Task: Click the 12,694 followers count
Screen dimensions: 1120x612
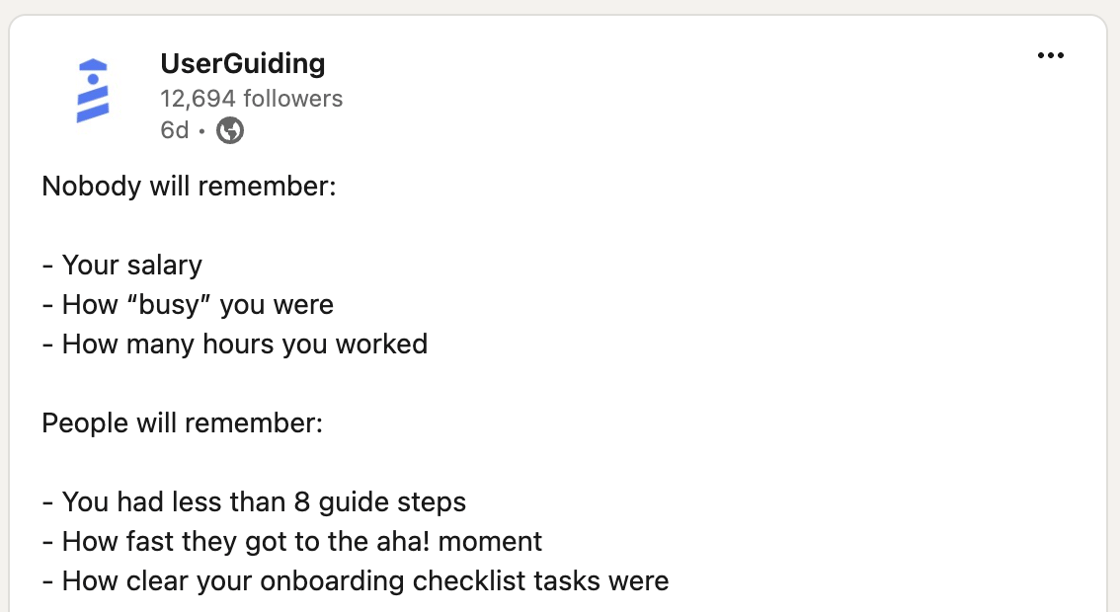Action: 251,98
